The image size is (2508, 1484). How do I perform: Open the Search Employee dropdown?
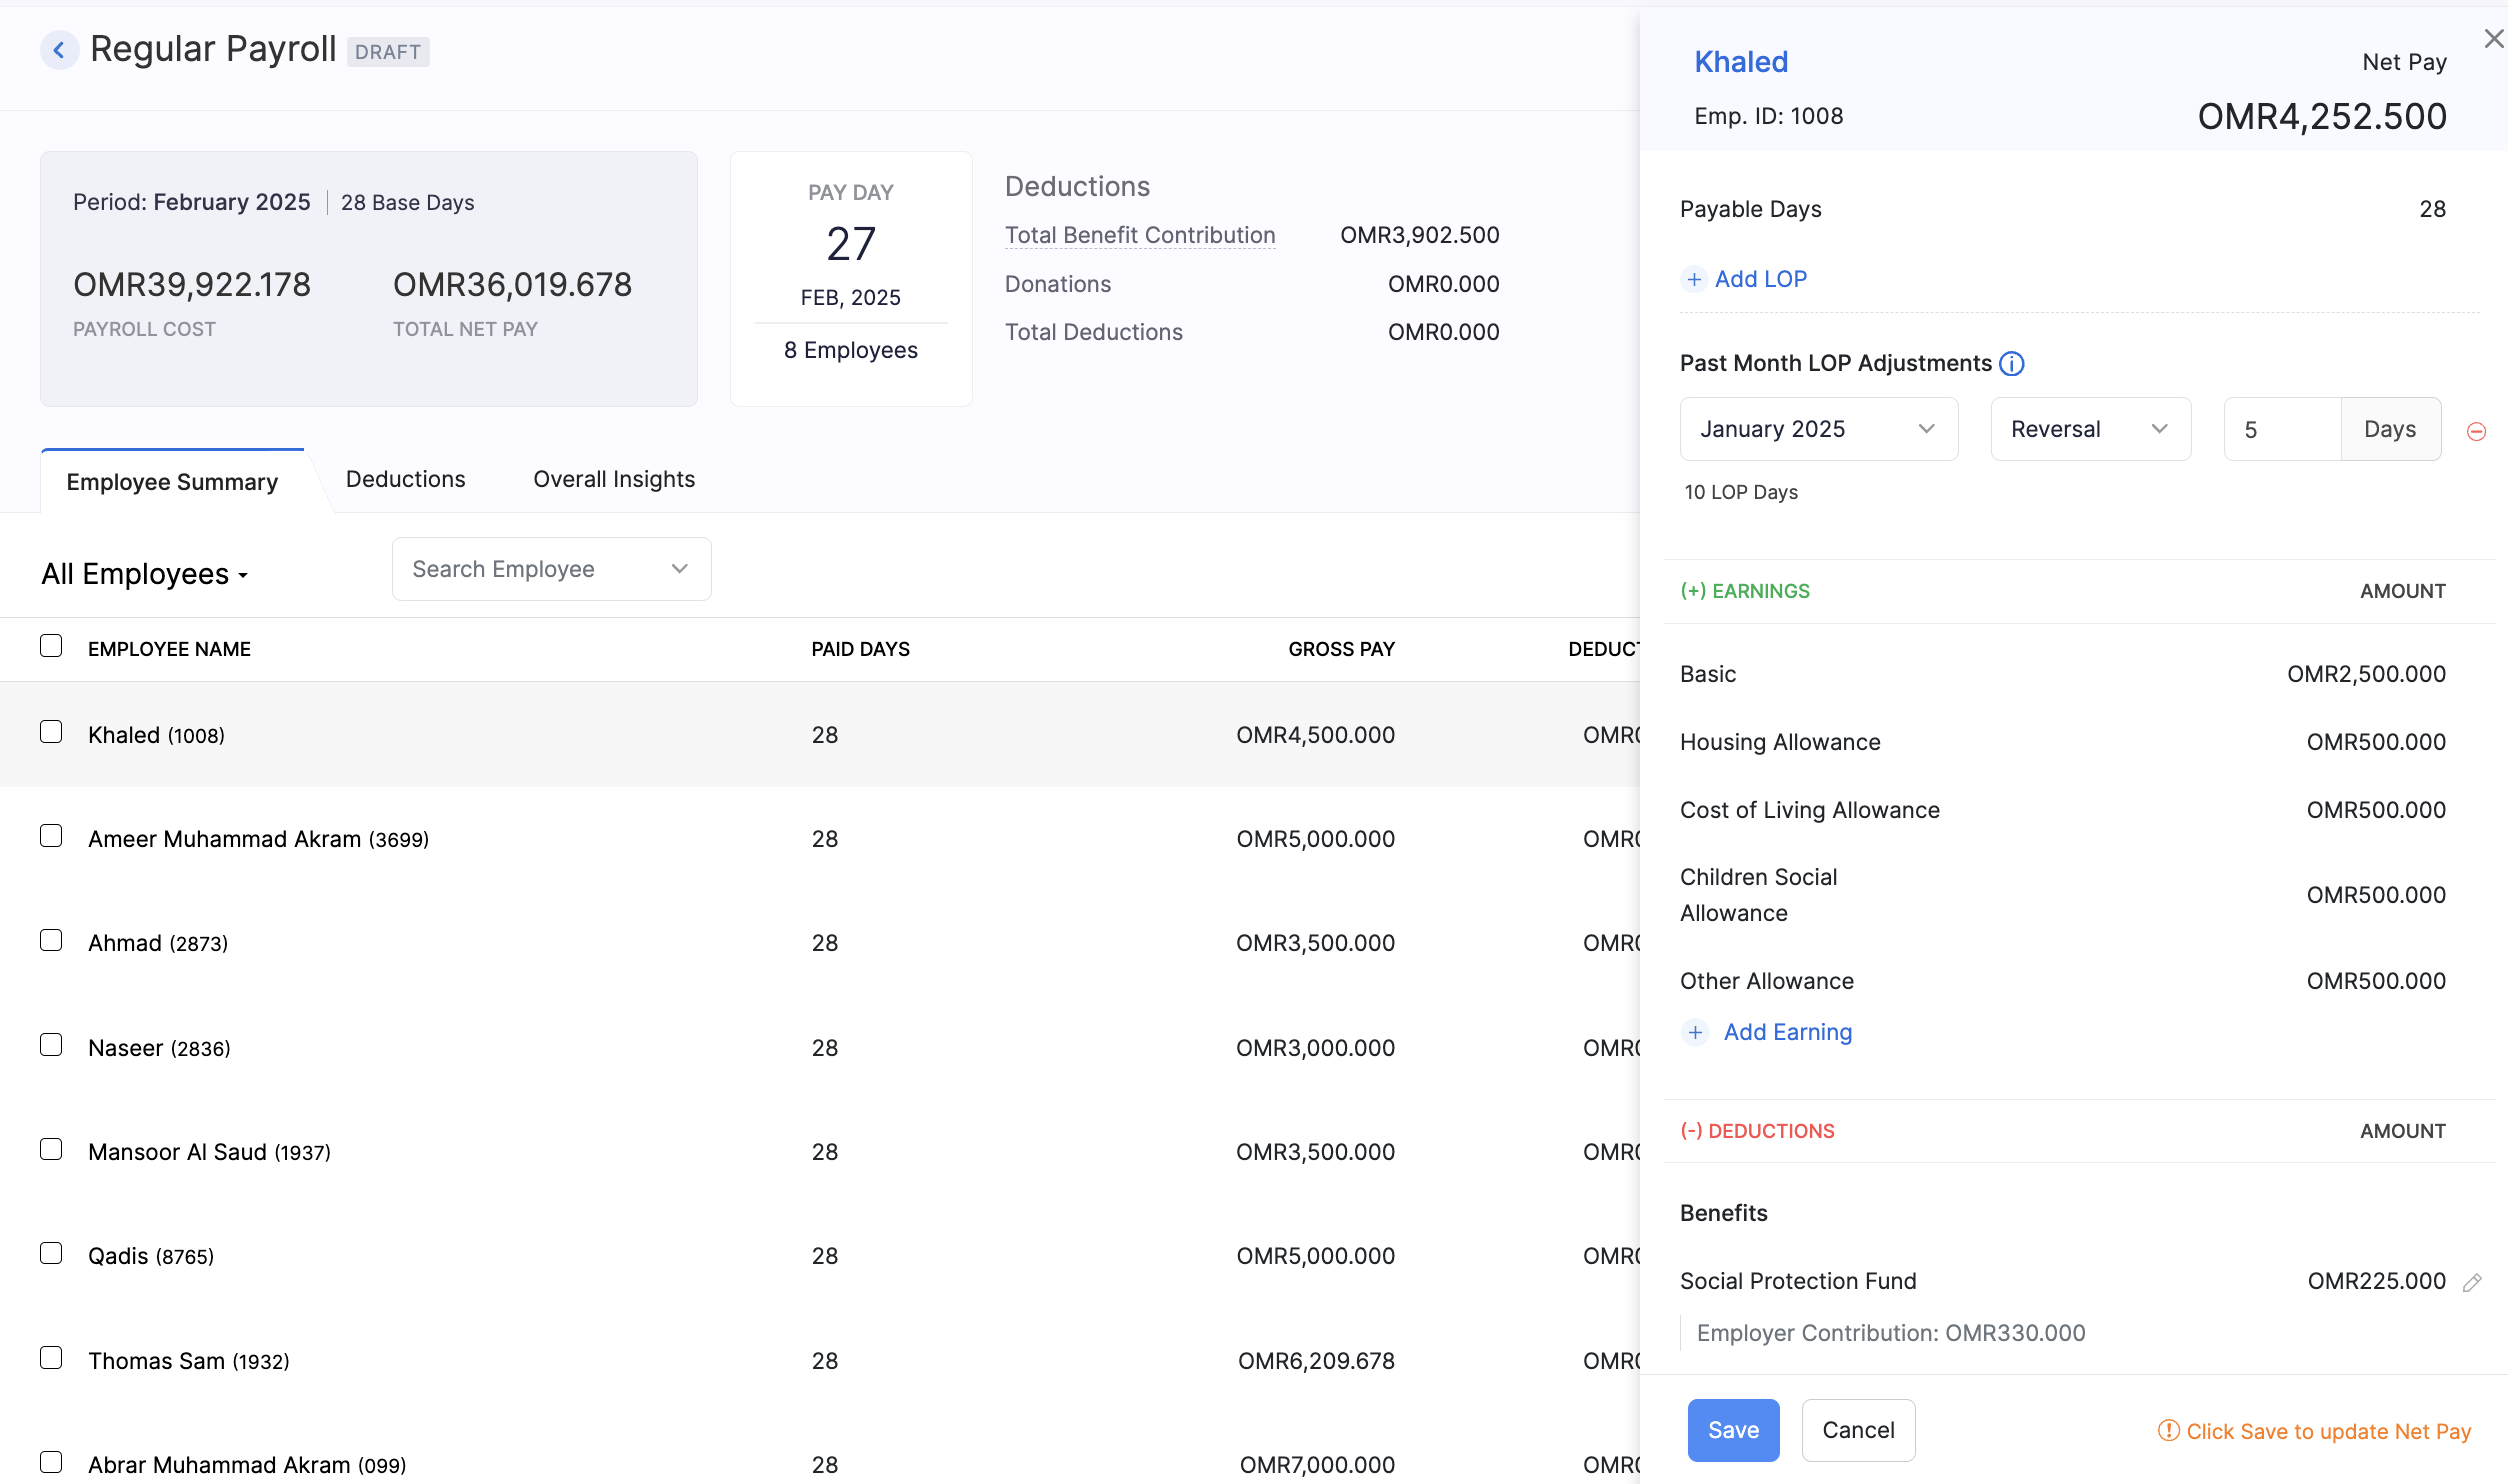pos(551,570)
